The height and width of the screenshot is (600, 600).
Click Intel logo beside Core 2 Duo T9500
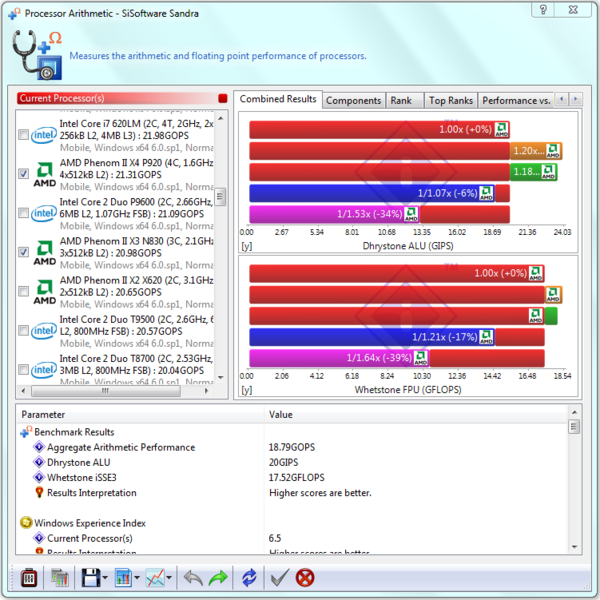click(x=43, y=331)
